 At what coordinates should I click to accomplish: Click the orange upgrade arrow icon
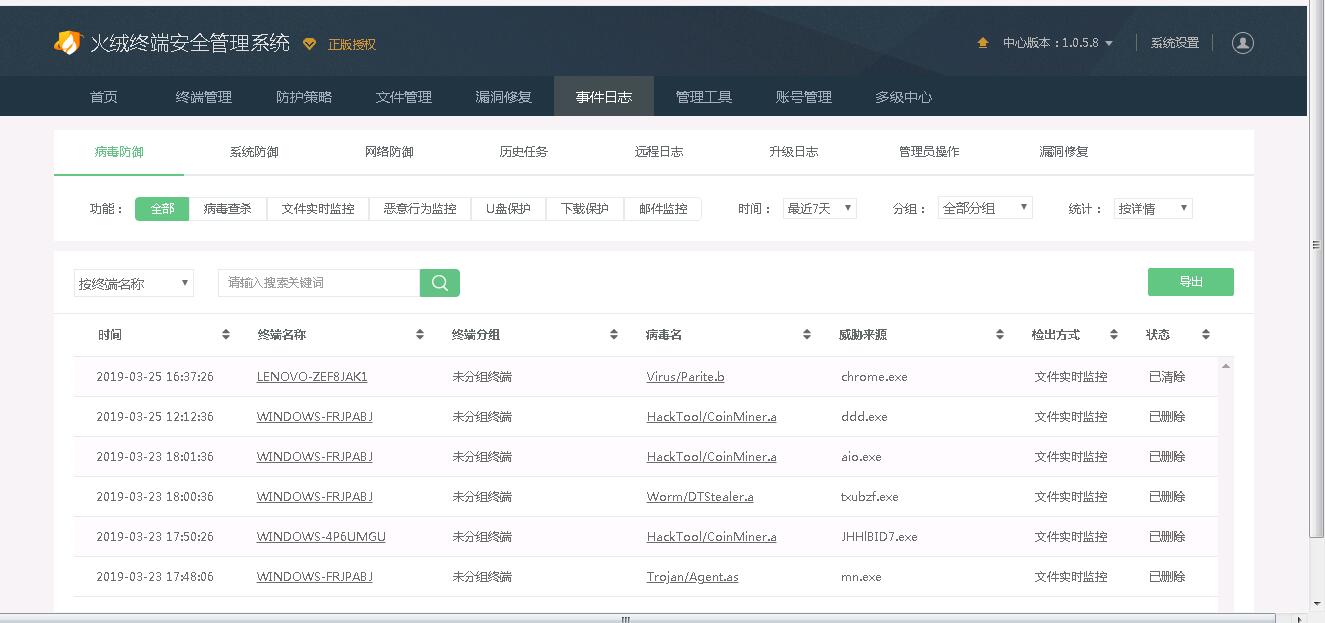click(983, 43)
